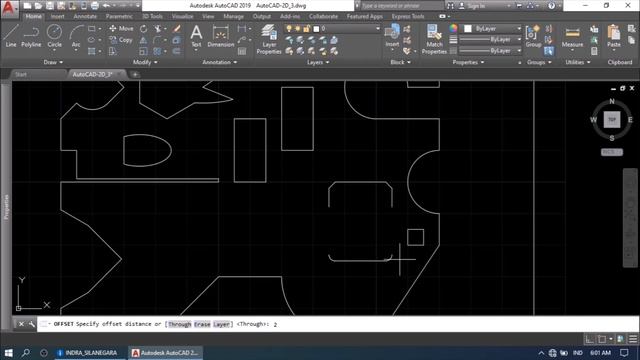
Task: Expand the Annotation panel
Action: (x=220, y=62)
